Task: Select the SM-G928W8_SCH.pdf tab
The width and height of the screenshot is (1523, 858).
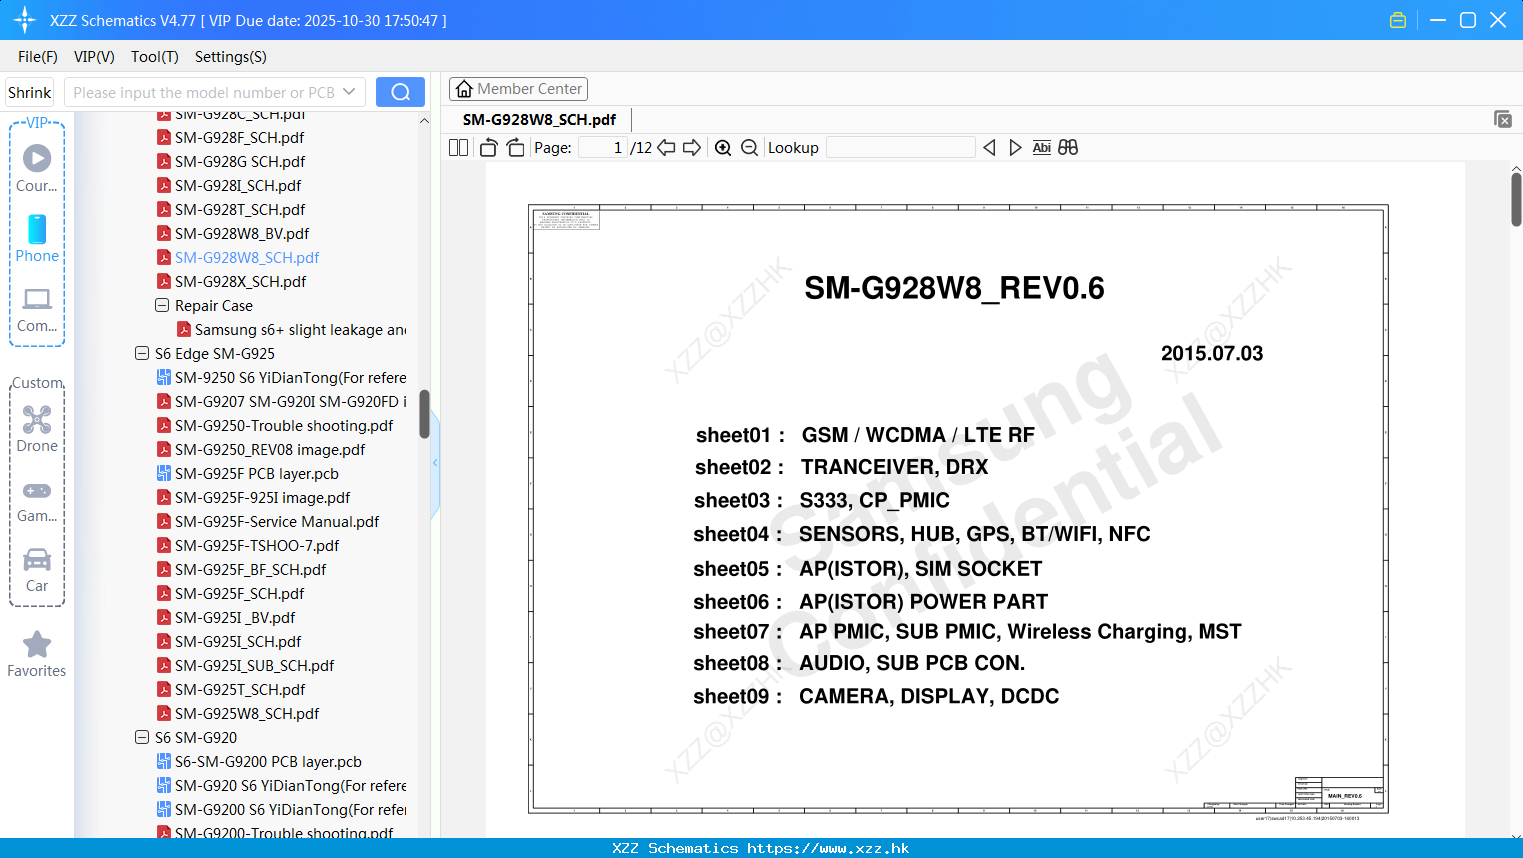Action: pos(539,119)
